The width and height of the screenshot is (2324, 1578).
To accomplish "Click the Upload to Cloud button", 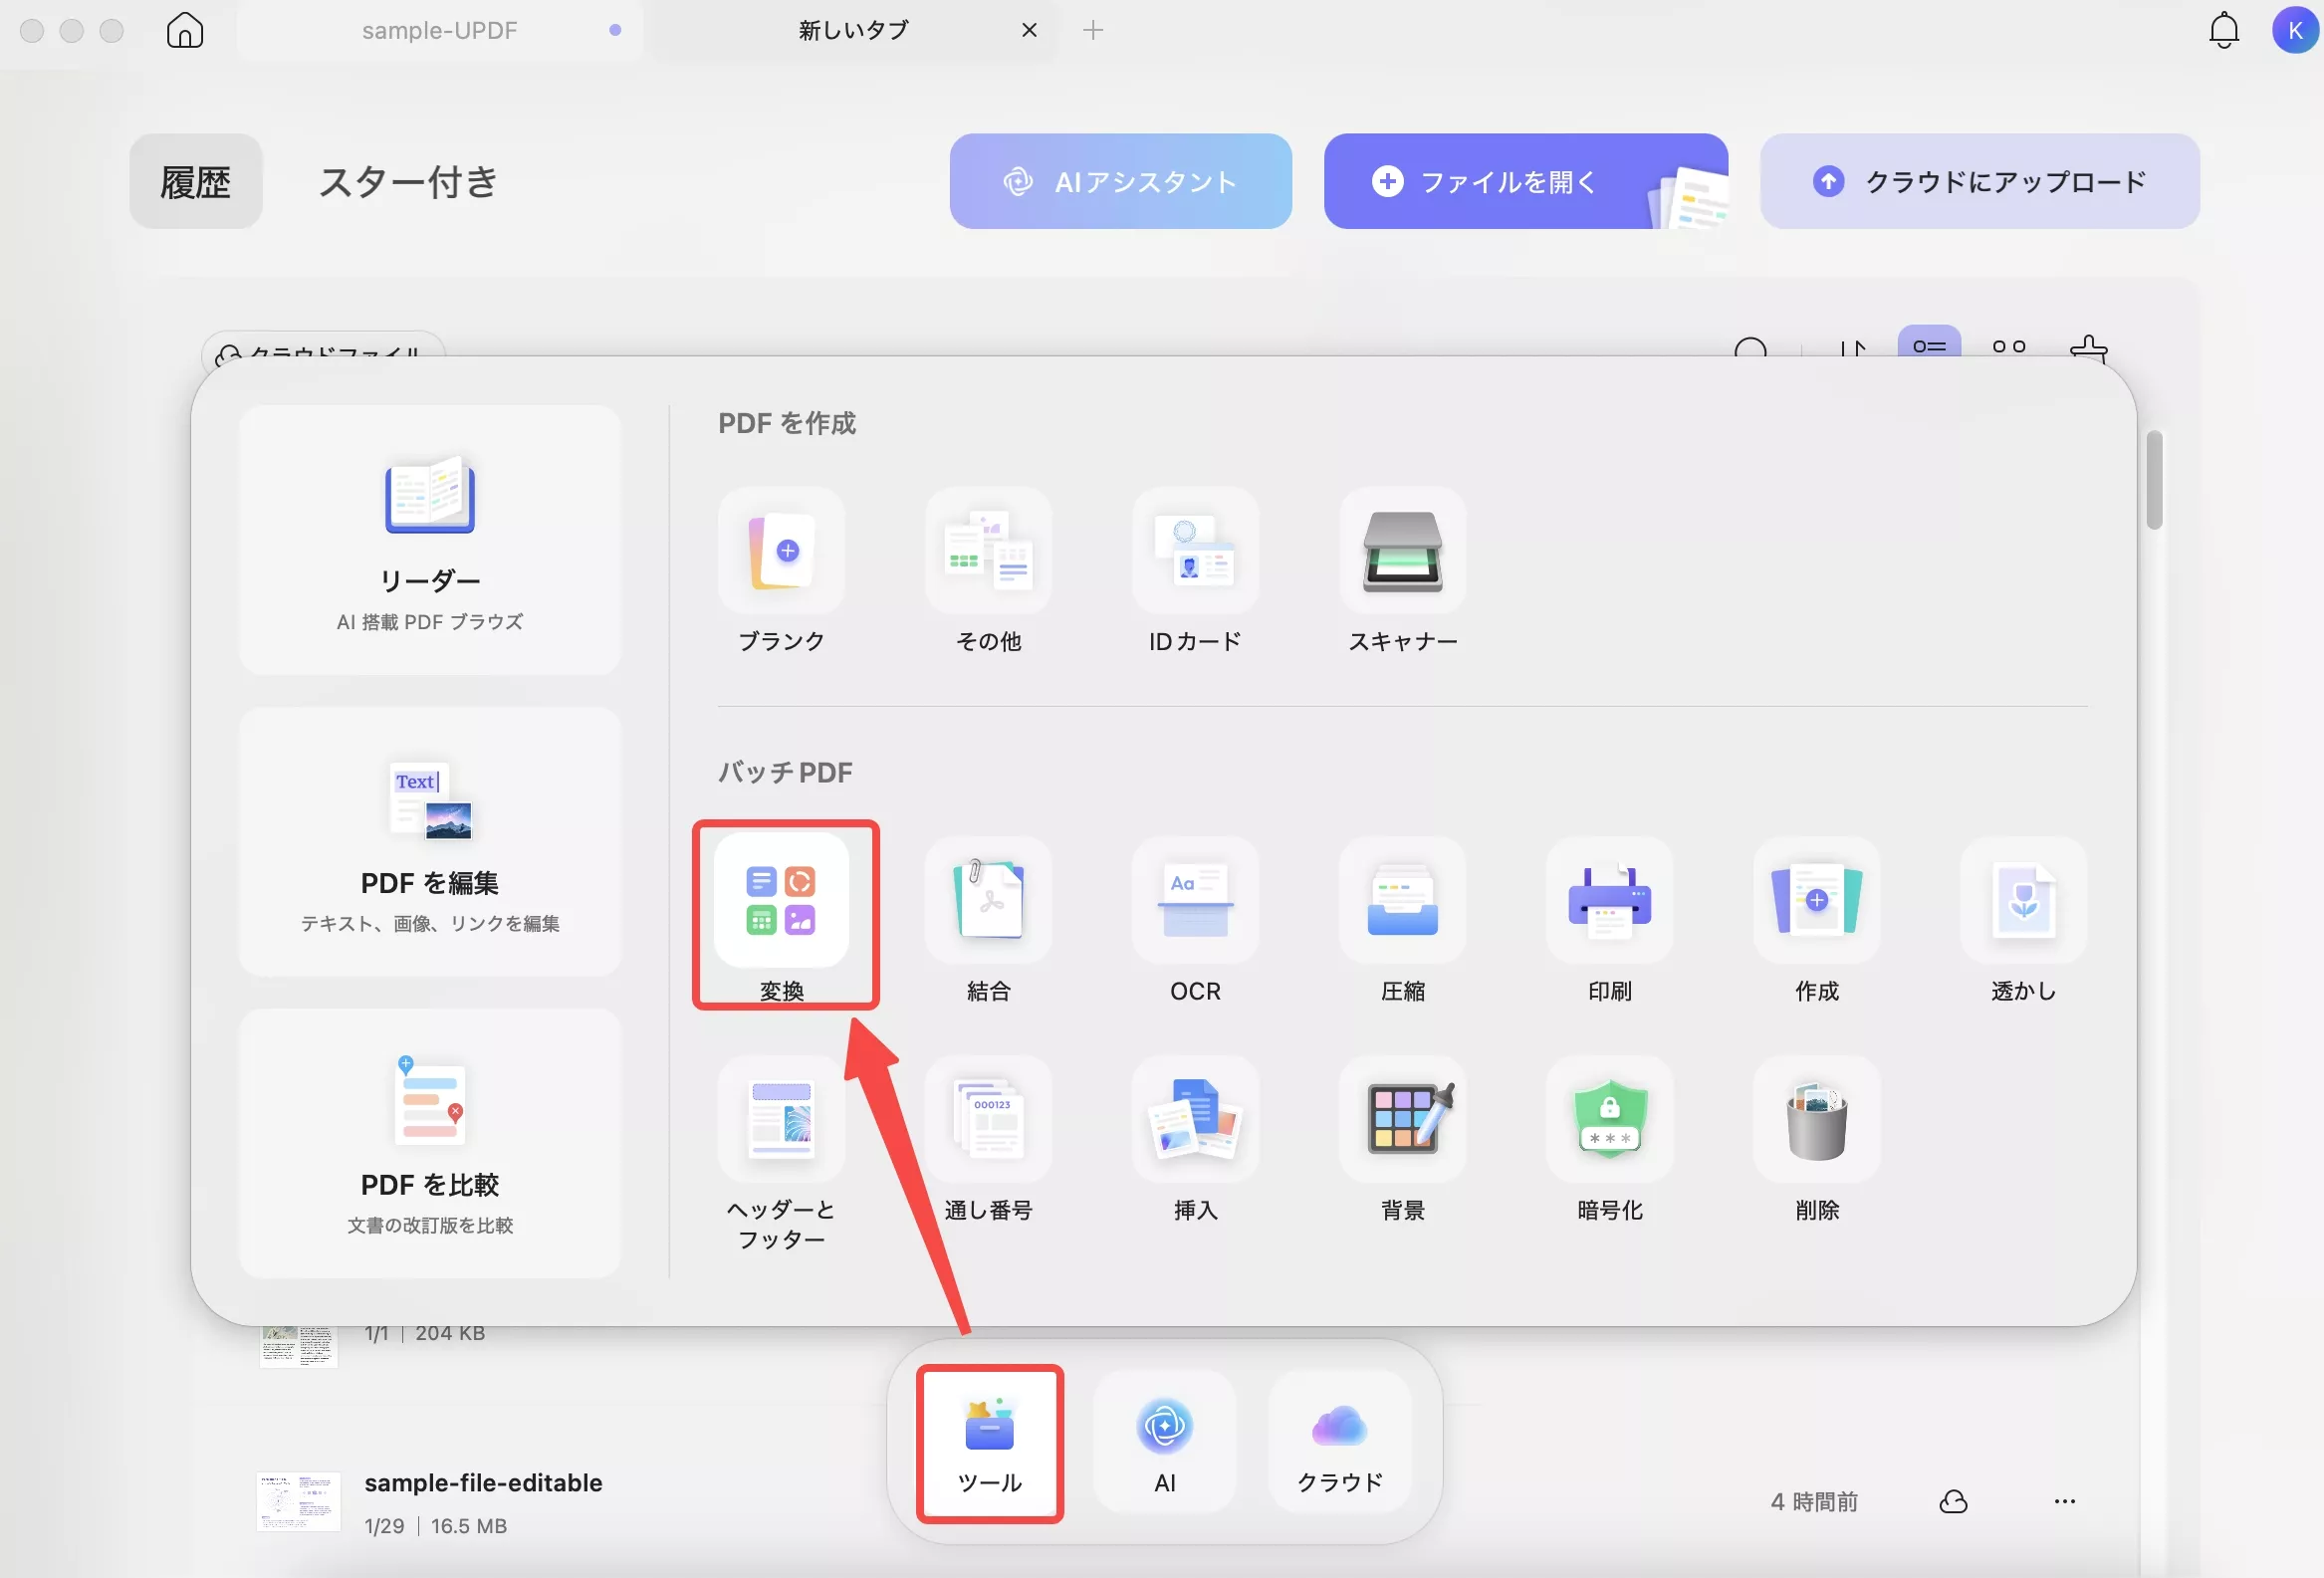I will 1979,182.
